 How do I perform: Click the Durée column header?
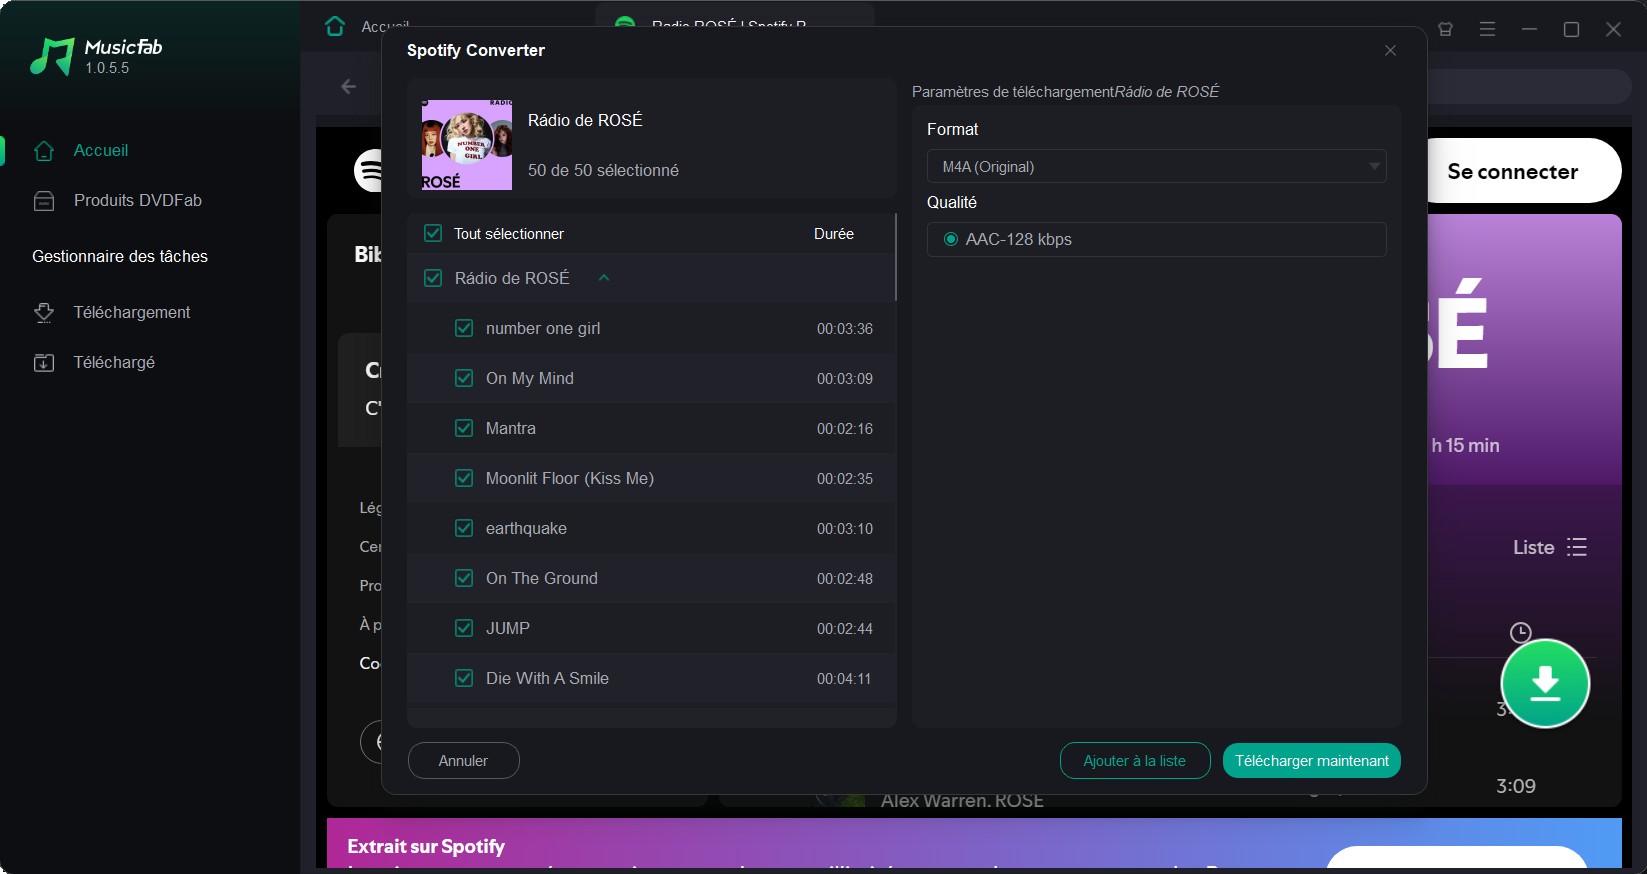[x=834, y=233]
